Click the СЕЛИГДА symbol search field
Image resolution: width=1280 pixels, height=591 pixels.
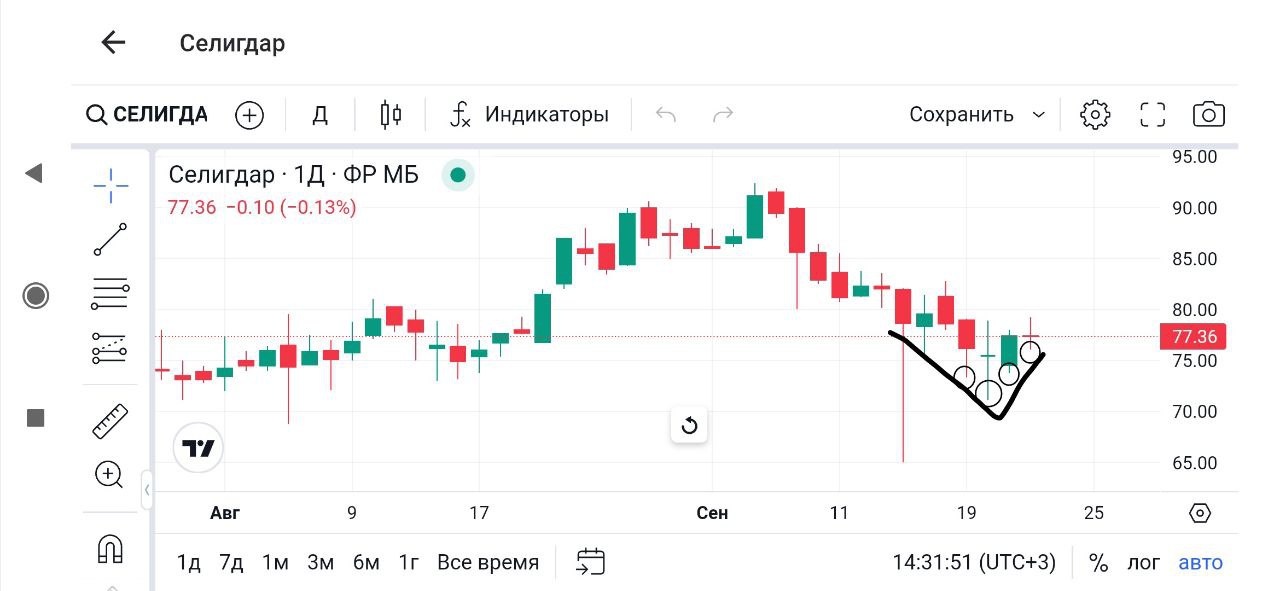pos(148,115)
